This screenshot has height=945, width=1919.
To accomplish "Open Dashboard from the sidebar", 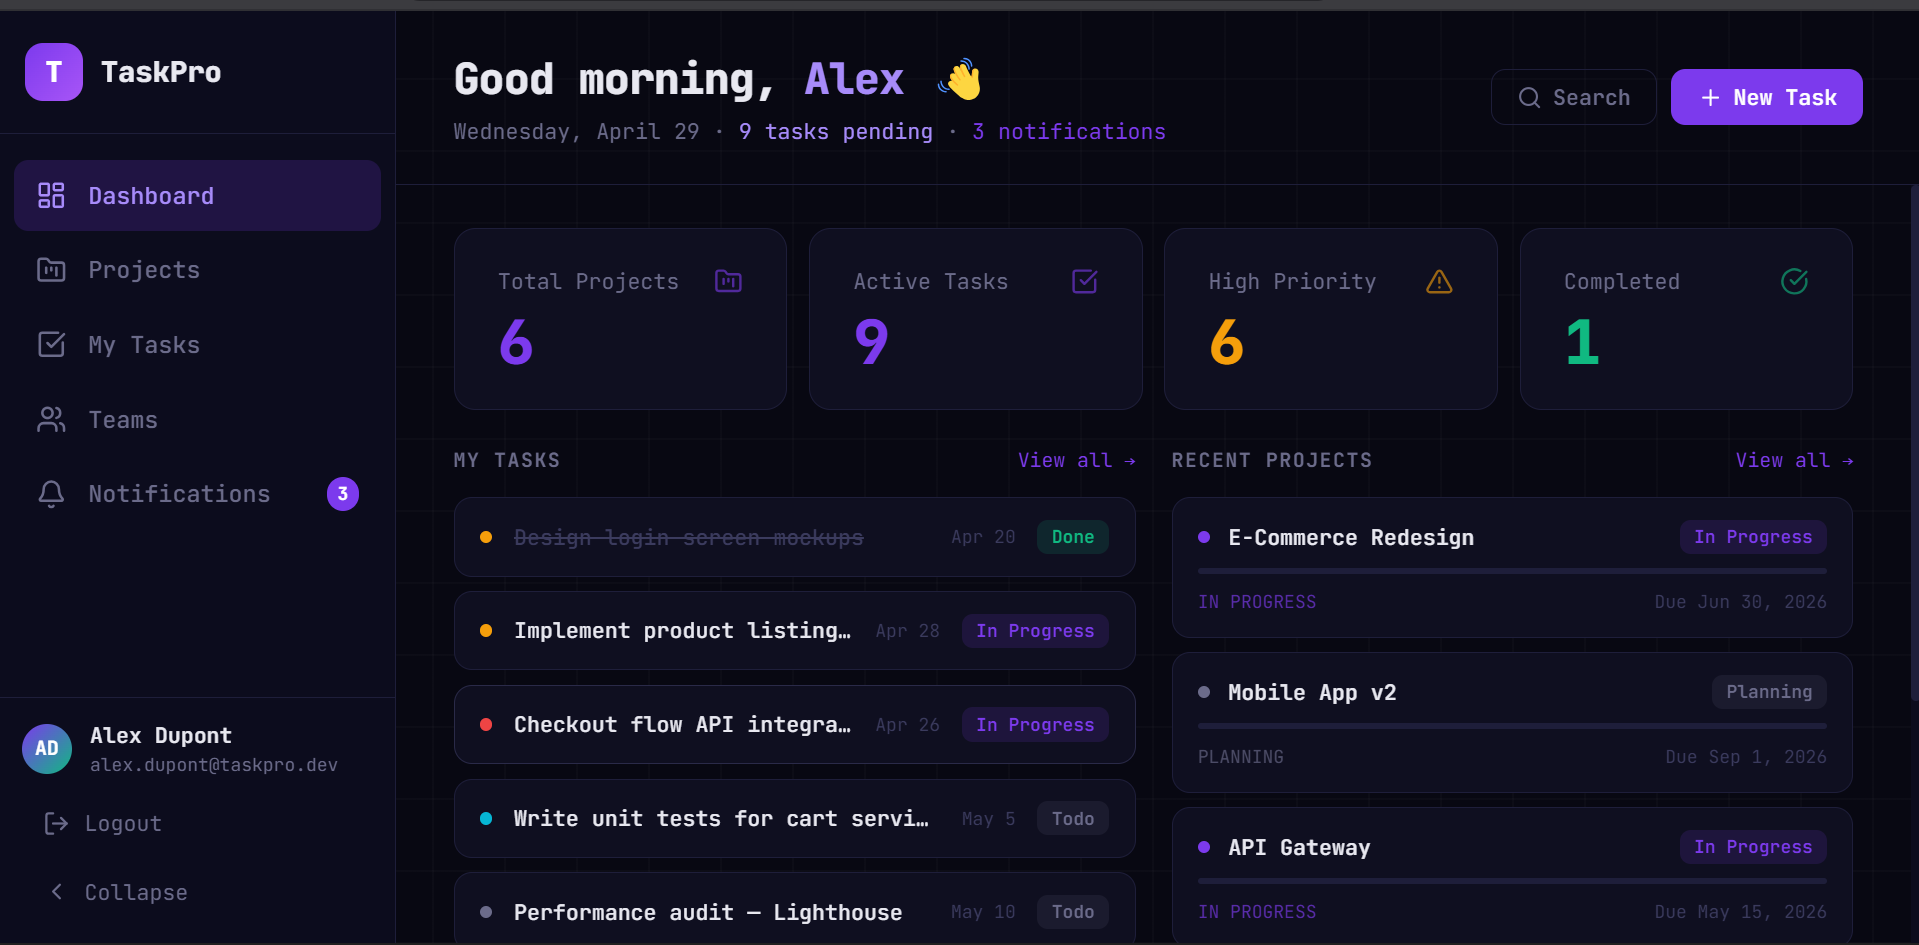I will [197, 196].
